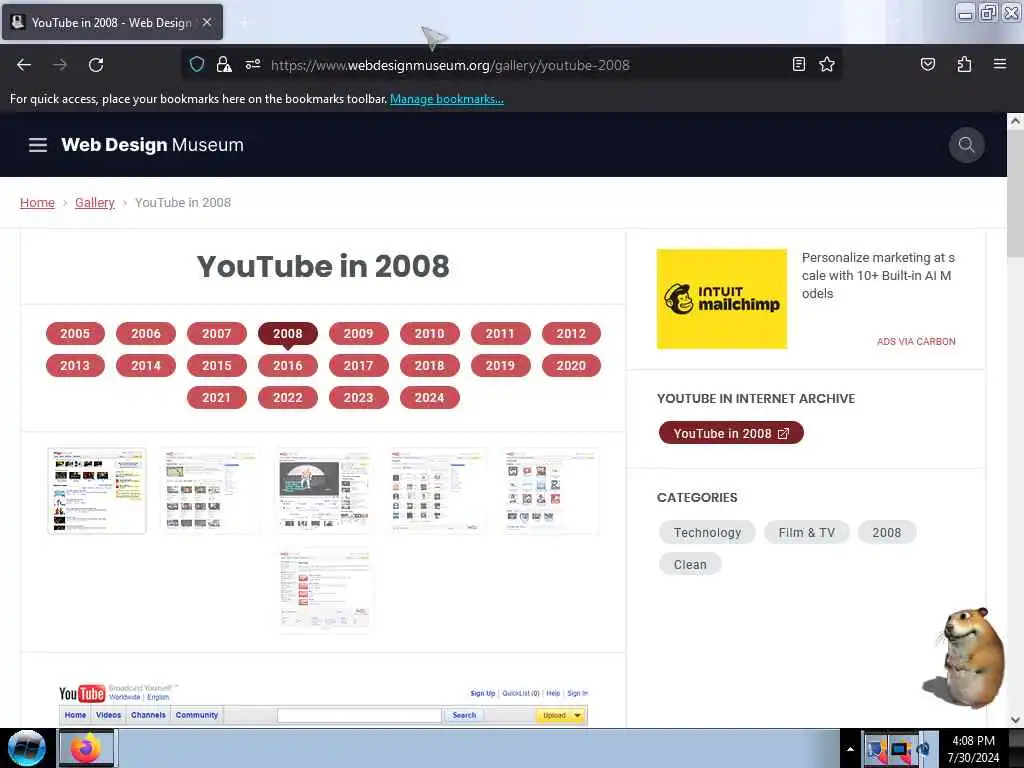Open the sixth thumbnail in second row
1024x768 pixels.
(324, 591)
